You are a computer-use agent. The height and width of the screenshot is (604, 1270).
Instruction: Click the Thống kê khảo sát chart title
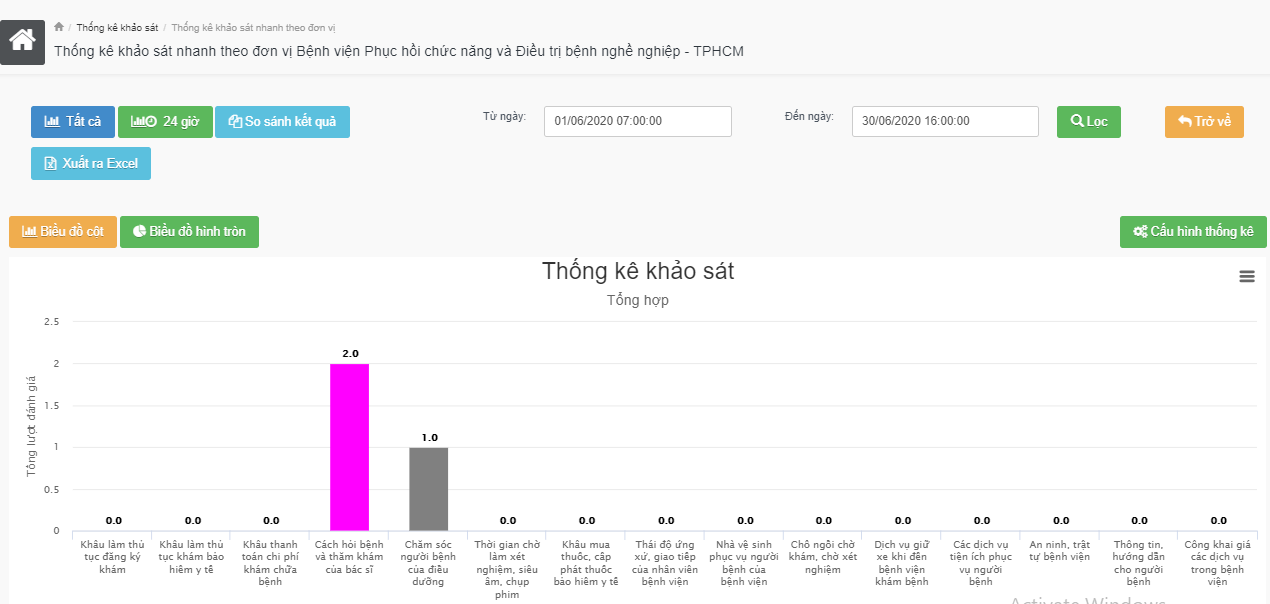coord(638,271)
